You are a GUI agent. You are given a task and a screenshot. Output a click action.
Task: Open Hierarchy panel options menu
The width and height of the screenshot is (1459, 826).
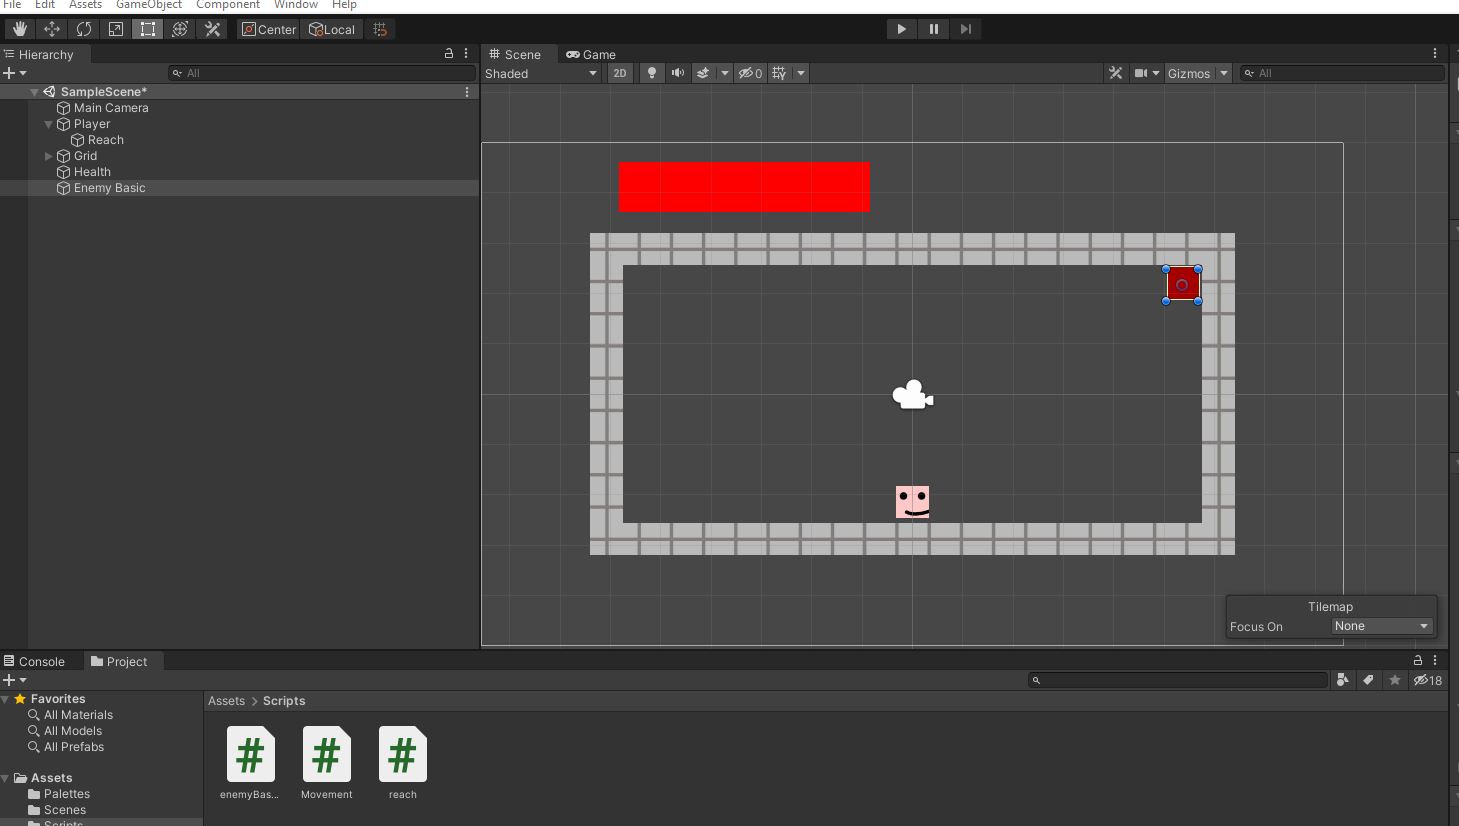click(x=466, y=54)
